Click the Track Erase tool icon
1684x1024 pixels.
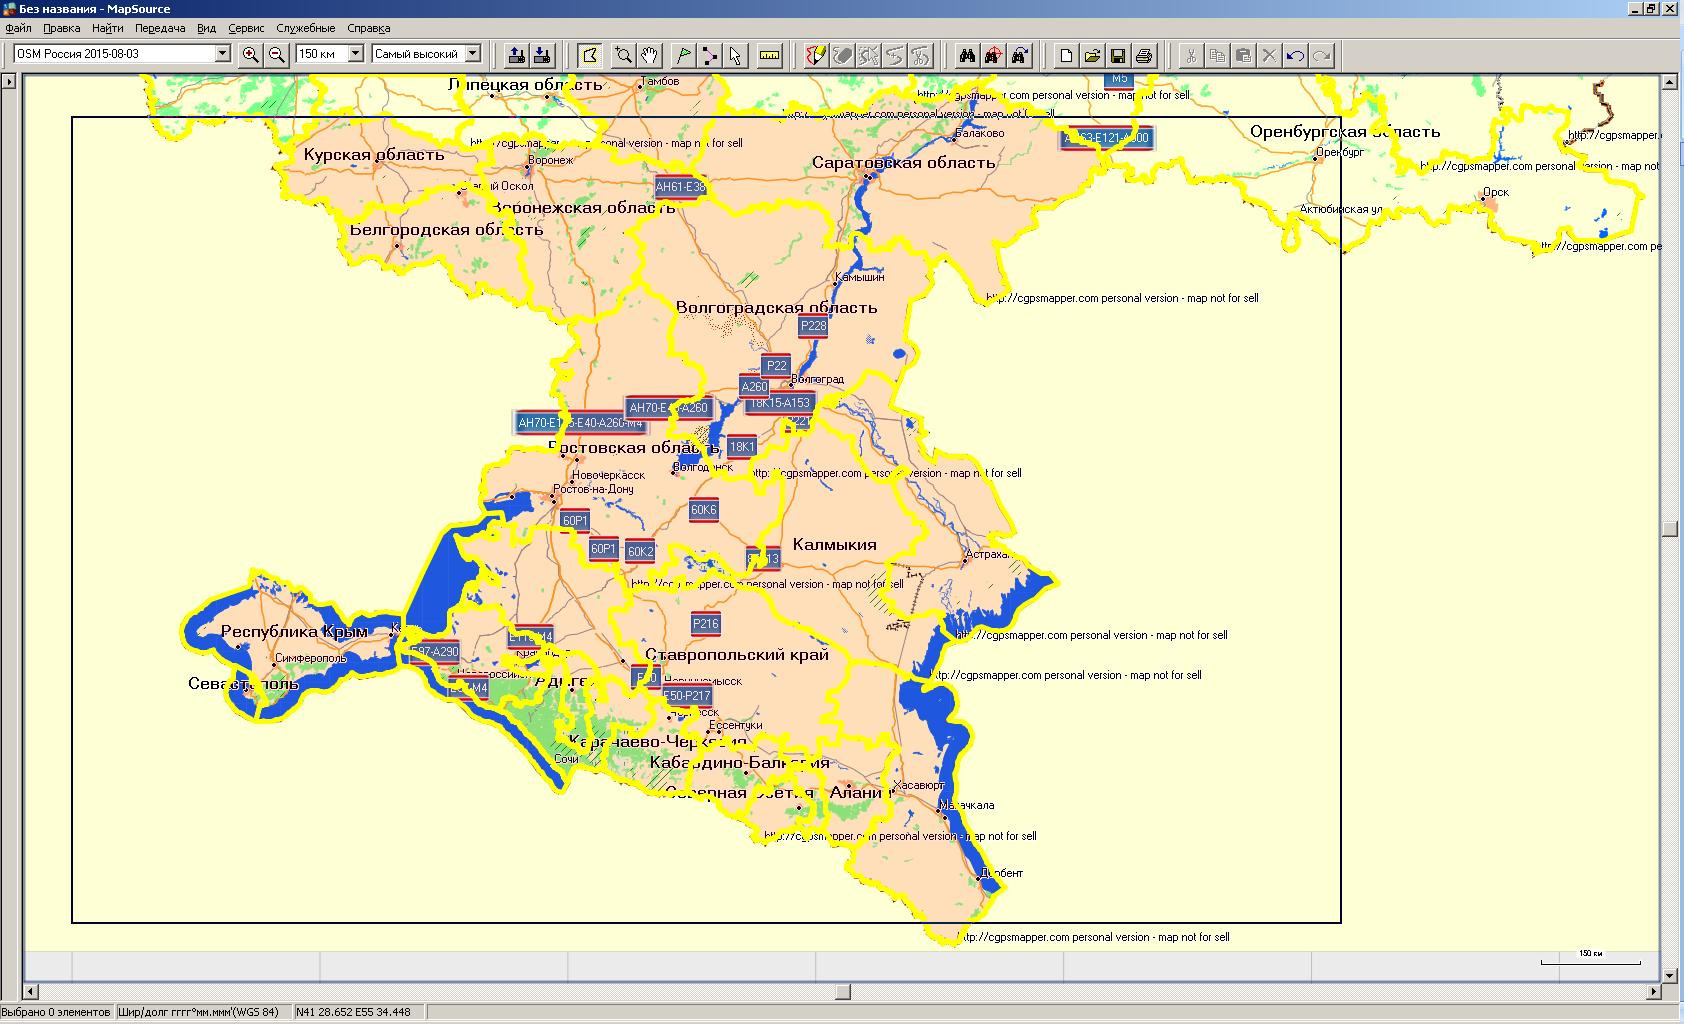click(x=843, y=55)
